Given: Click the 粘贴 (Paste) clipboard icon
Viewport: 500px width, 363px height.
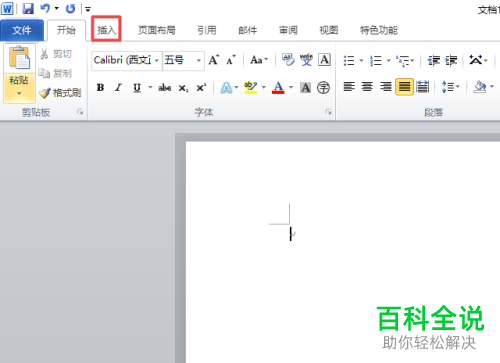Looking at the screenshot, I should (x=19, y=58).
